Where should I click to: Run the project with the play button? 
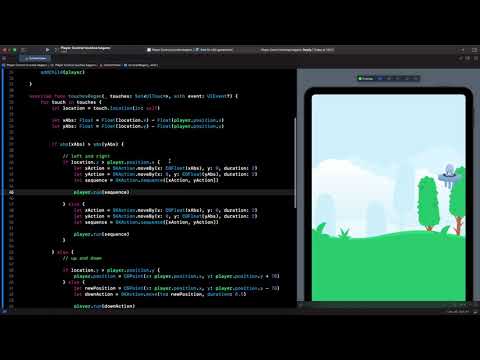pos(48,50)
